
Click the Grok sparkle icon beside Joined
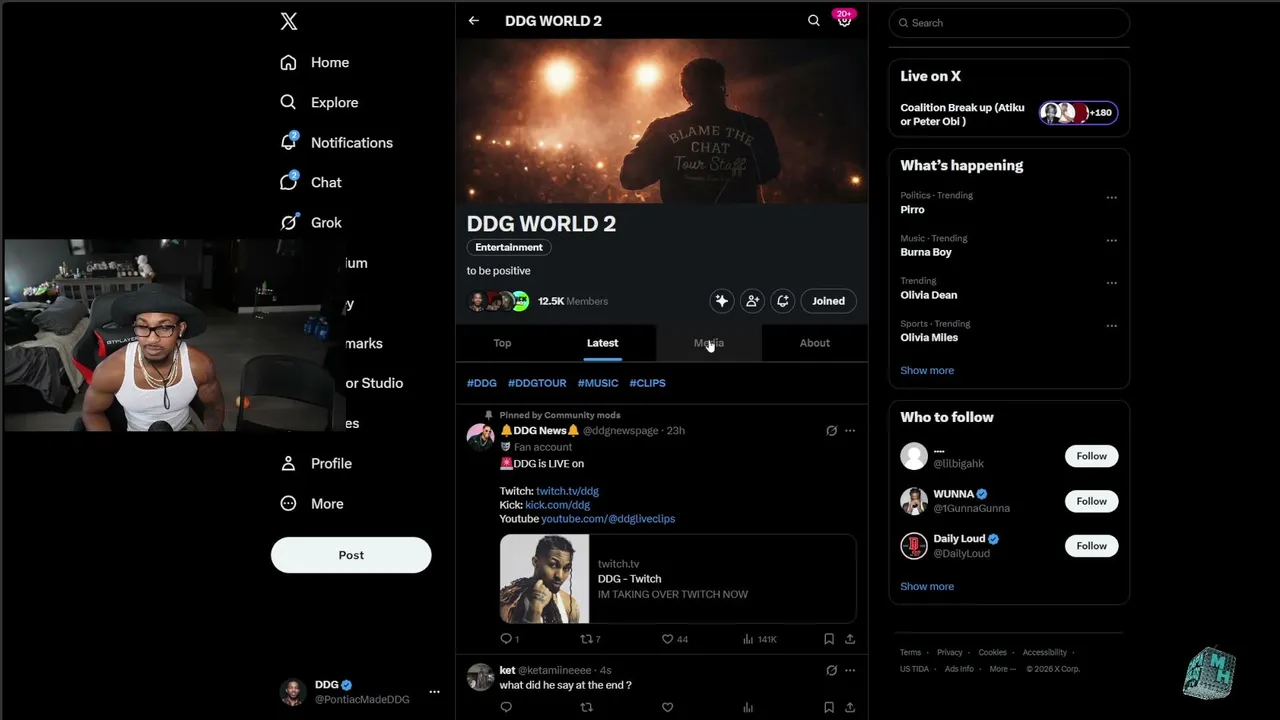pyautogui.click(x=722, y=301)
